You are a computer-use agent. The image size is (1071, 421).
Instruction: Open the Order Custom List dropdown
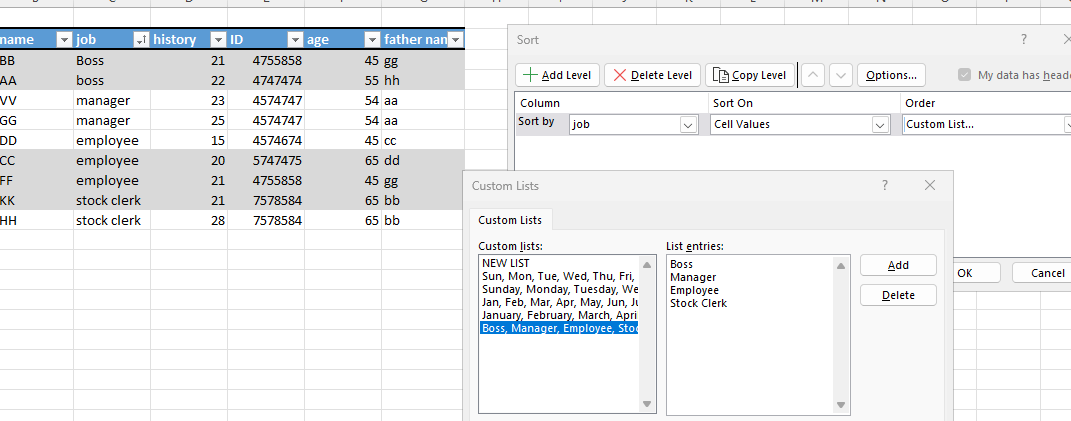pos(1067,125)
